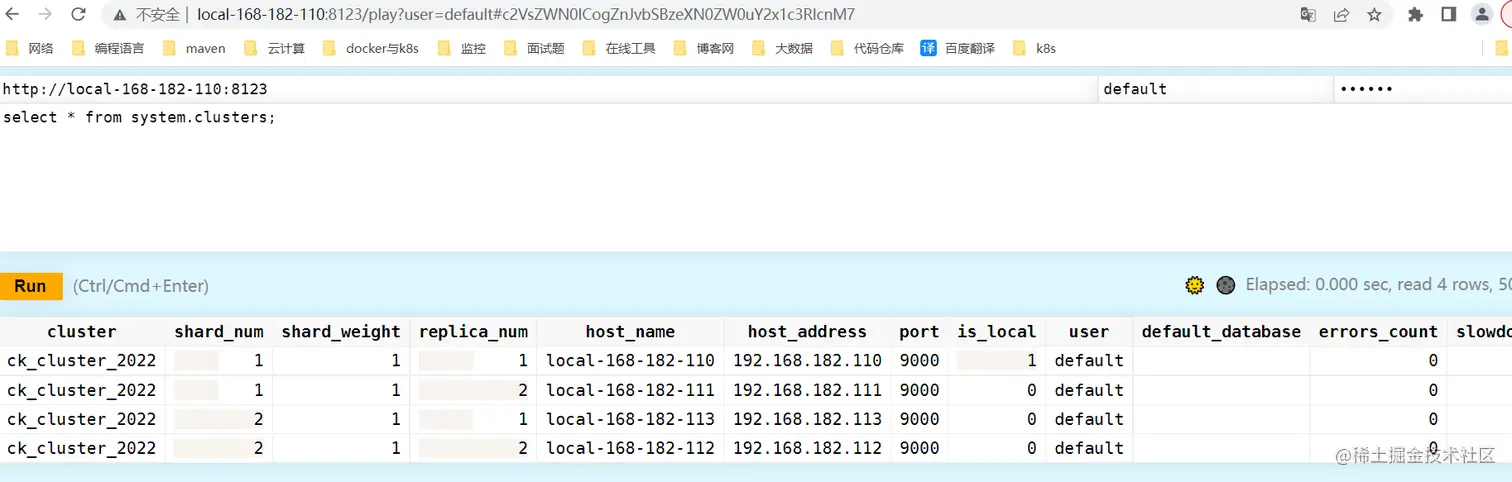
Task: Click the browser address bar URL
Action: pyautogui.click(x=526, y=15)
